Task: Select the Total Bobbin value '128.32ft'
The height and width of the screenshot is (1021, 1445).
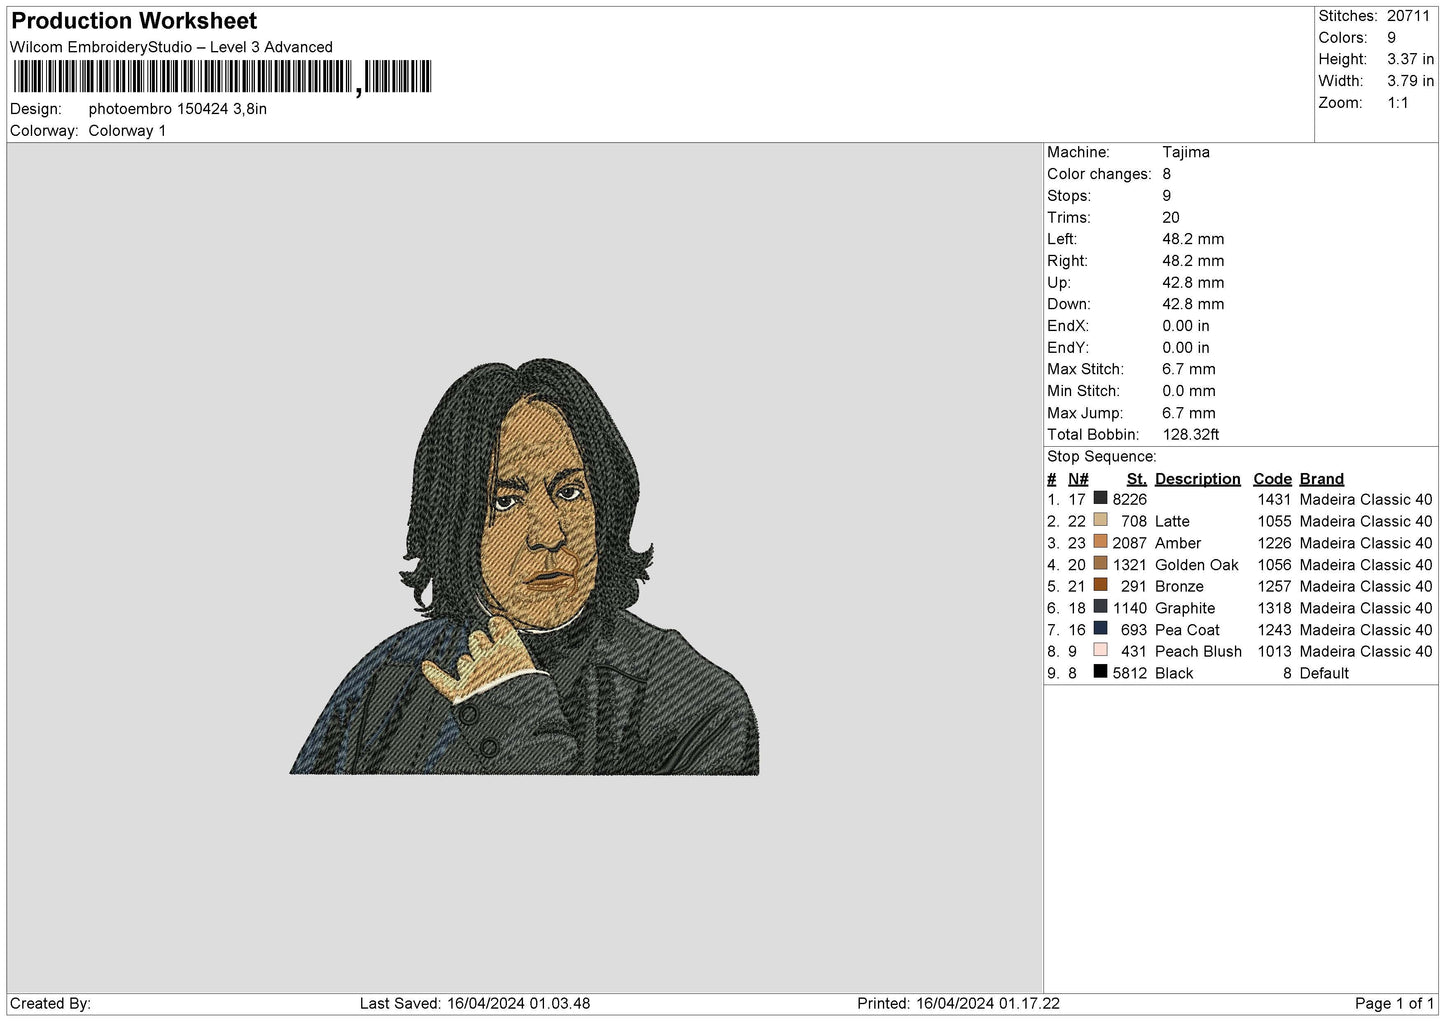Action: tap(1191, 435)
